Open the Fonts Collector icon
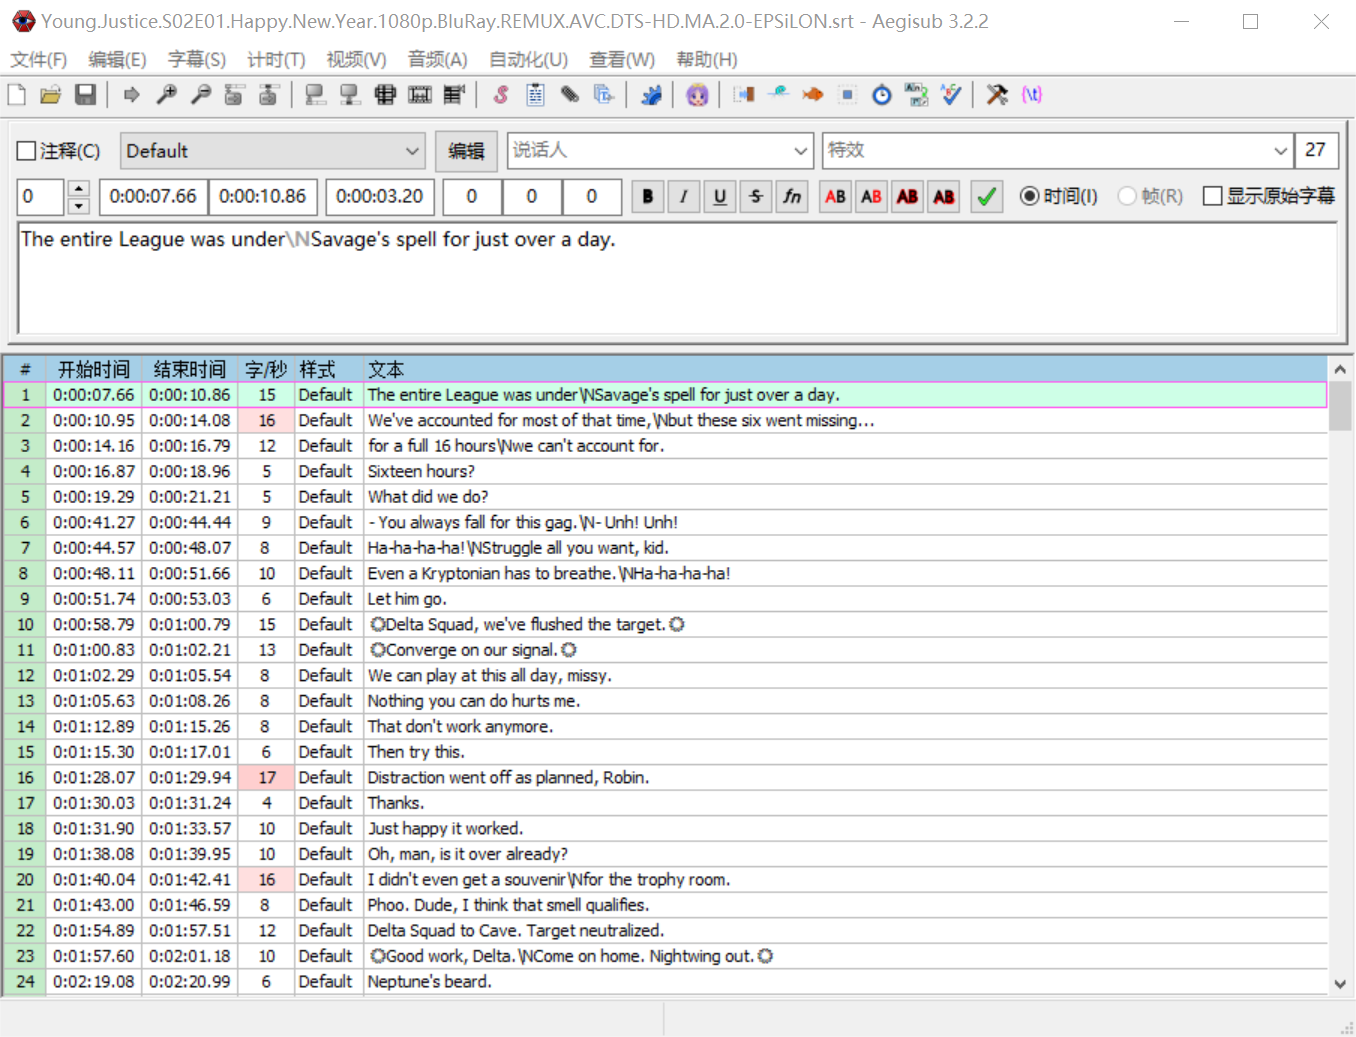Screen dimensions: 1356x1037 pyautogui.click(x=604, y=95)
